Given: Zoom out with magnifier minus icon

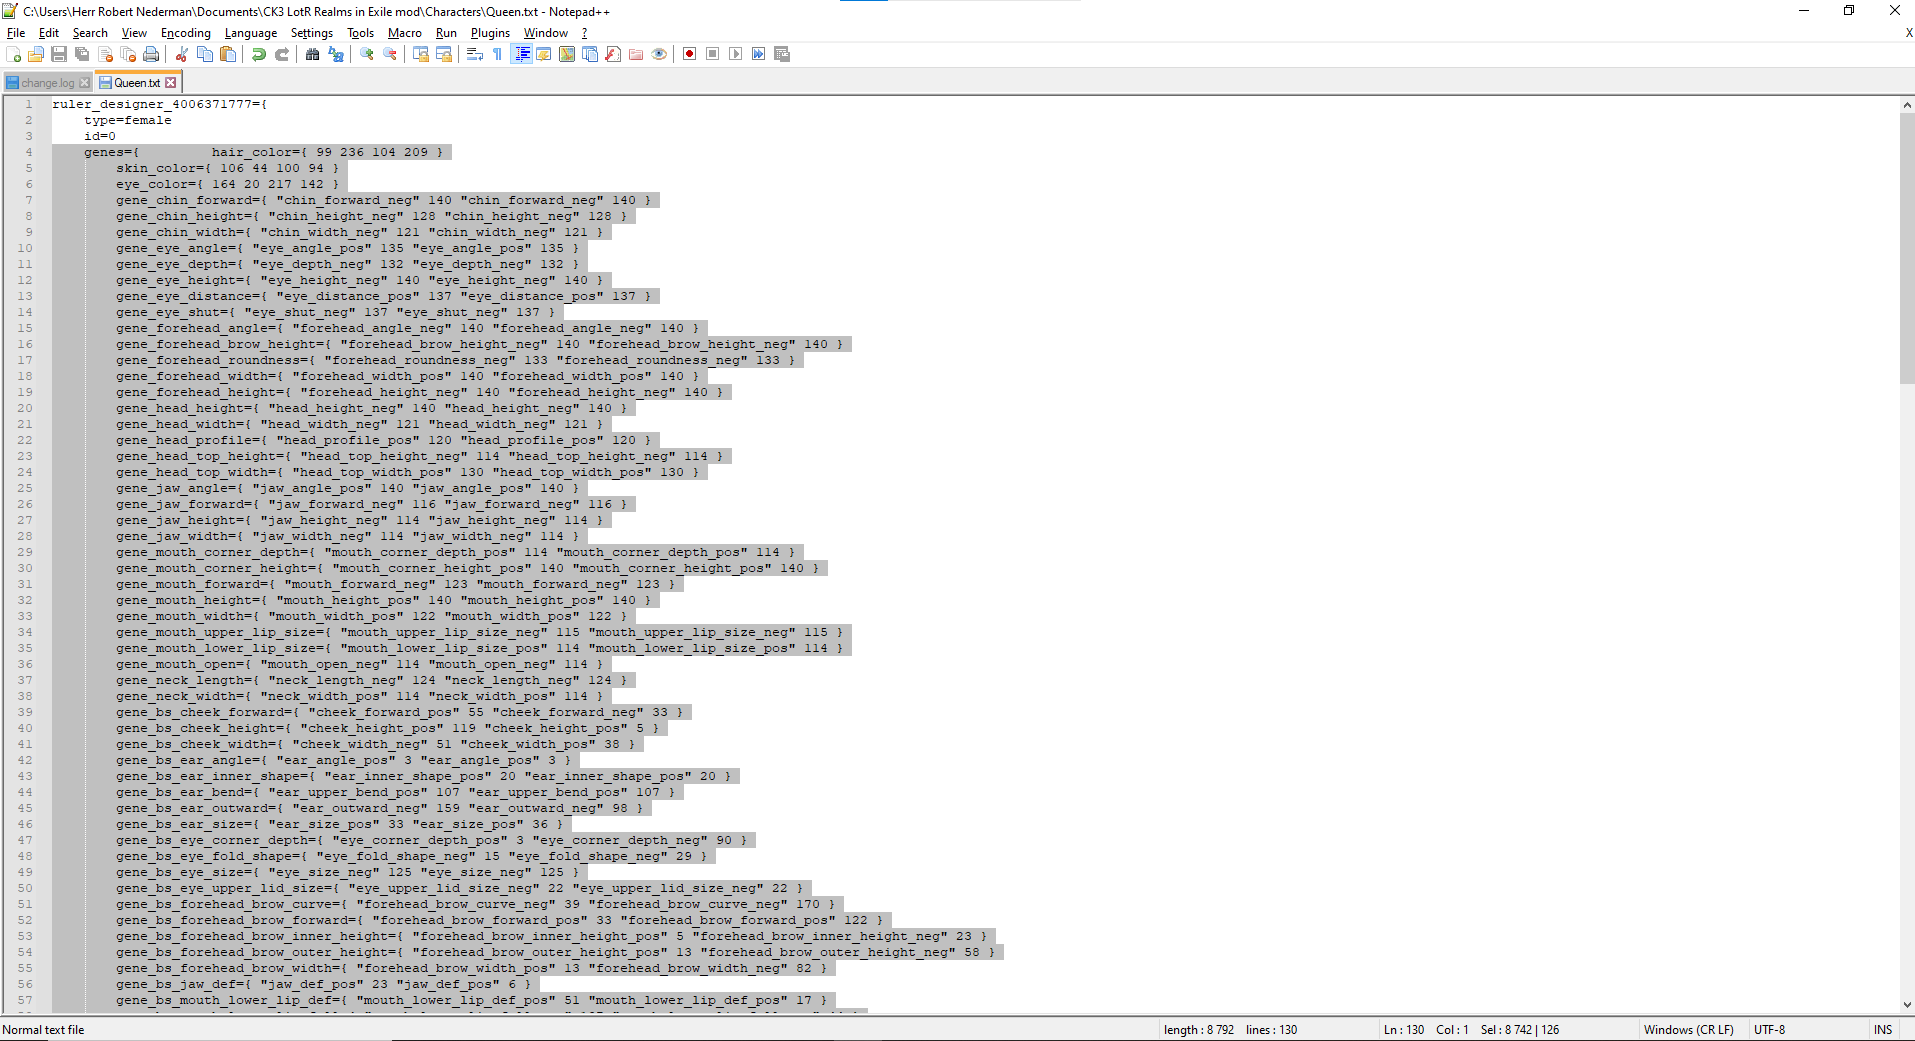Looking at the screenshot, I should [x=390, y=54].
